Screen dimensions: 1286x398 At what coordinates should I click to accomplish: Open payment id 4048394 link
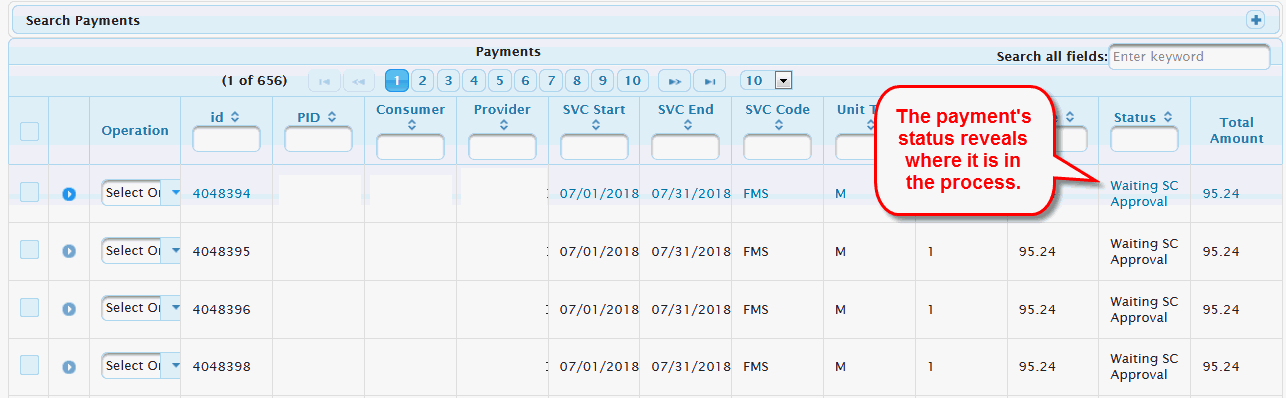[x=221, y=194]
